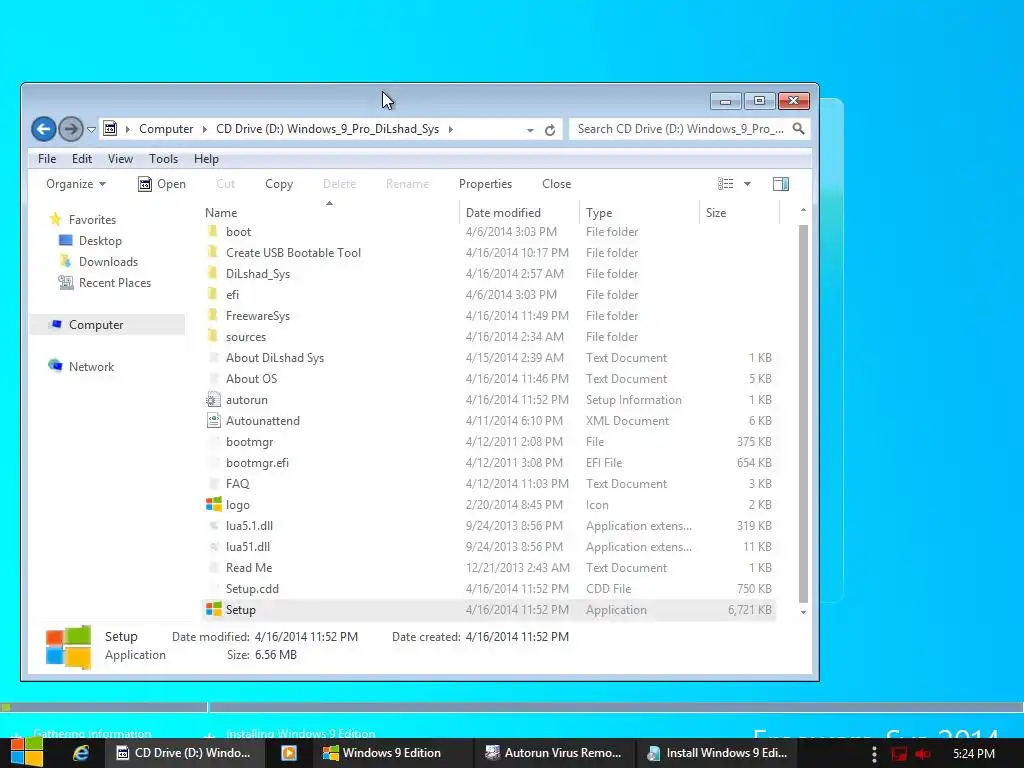Screen dimensions: 1024x768
Task: Select the Setup application file icon
Action: tap(214, 609)
